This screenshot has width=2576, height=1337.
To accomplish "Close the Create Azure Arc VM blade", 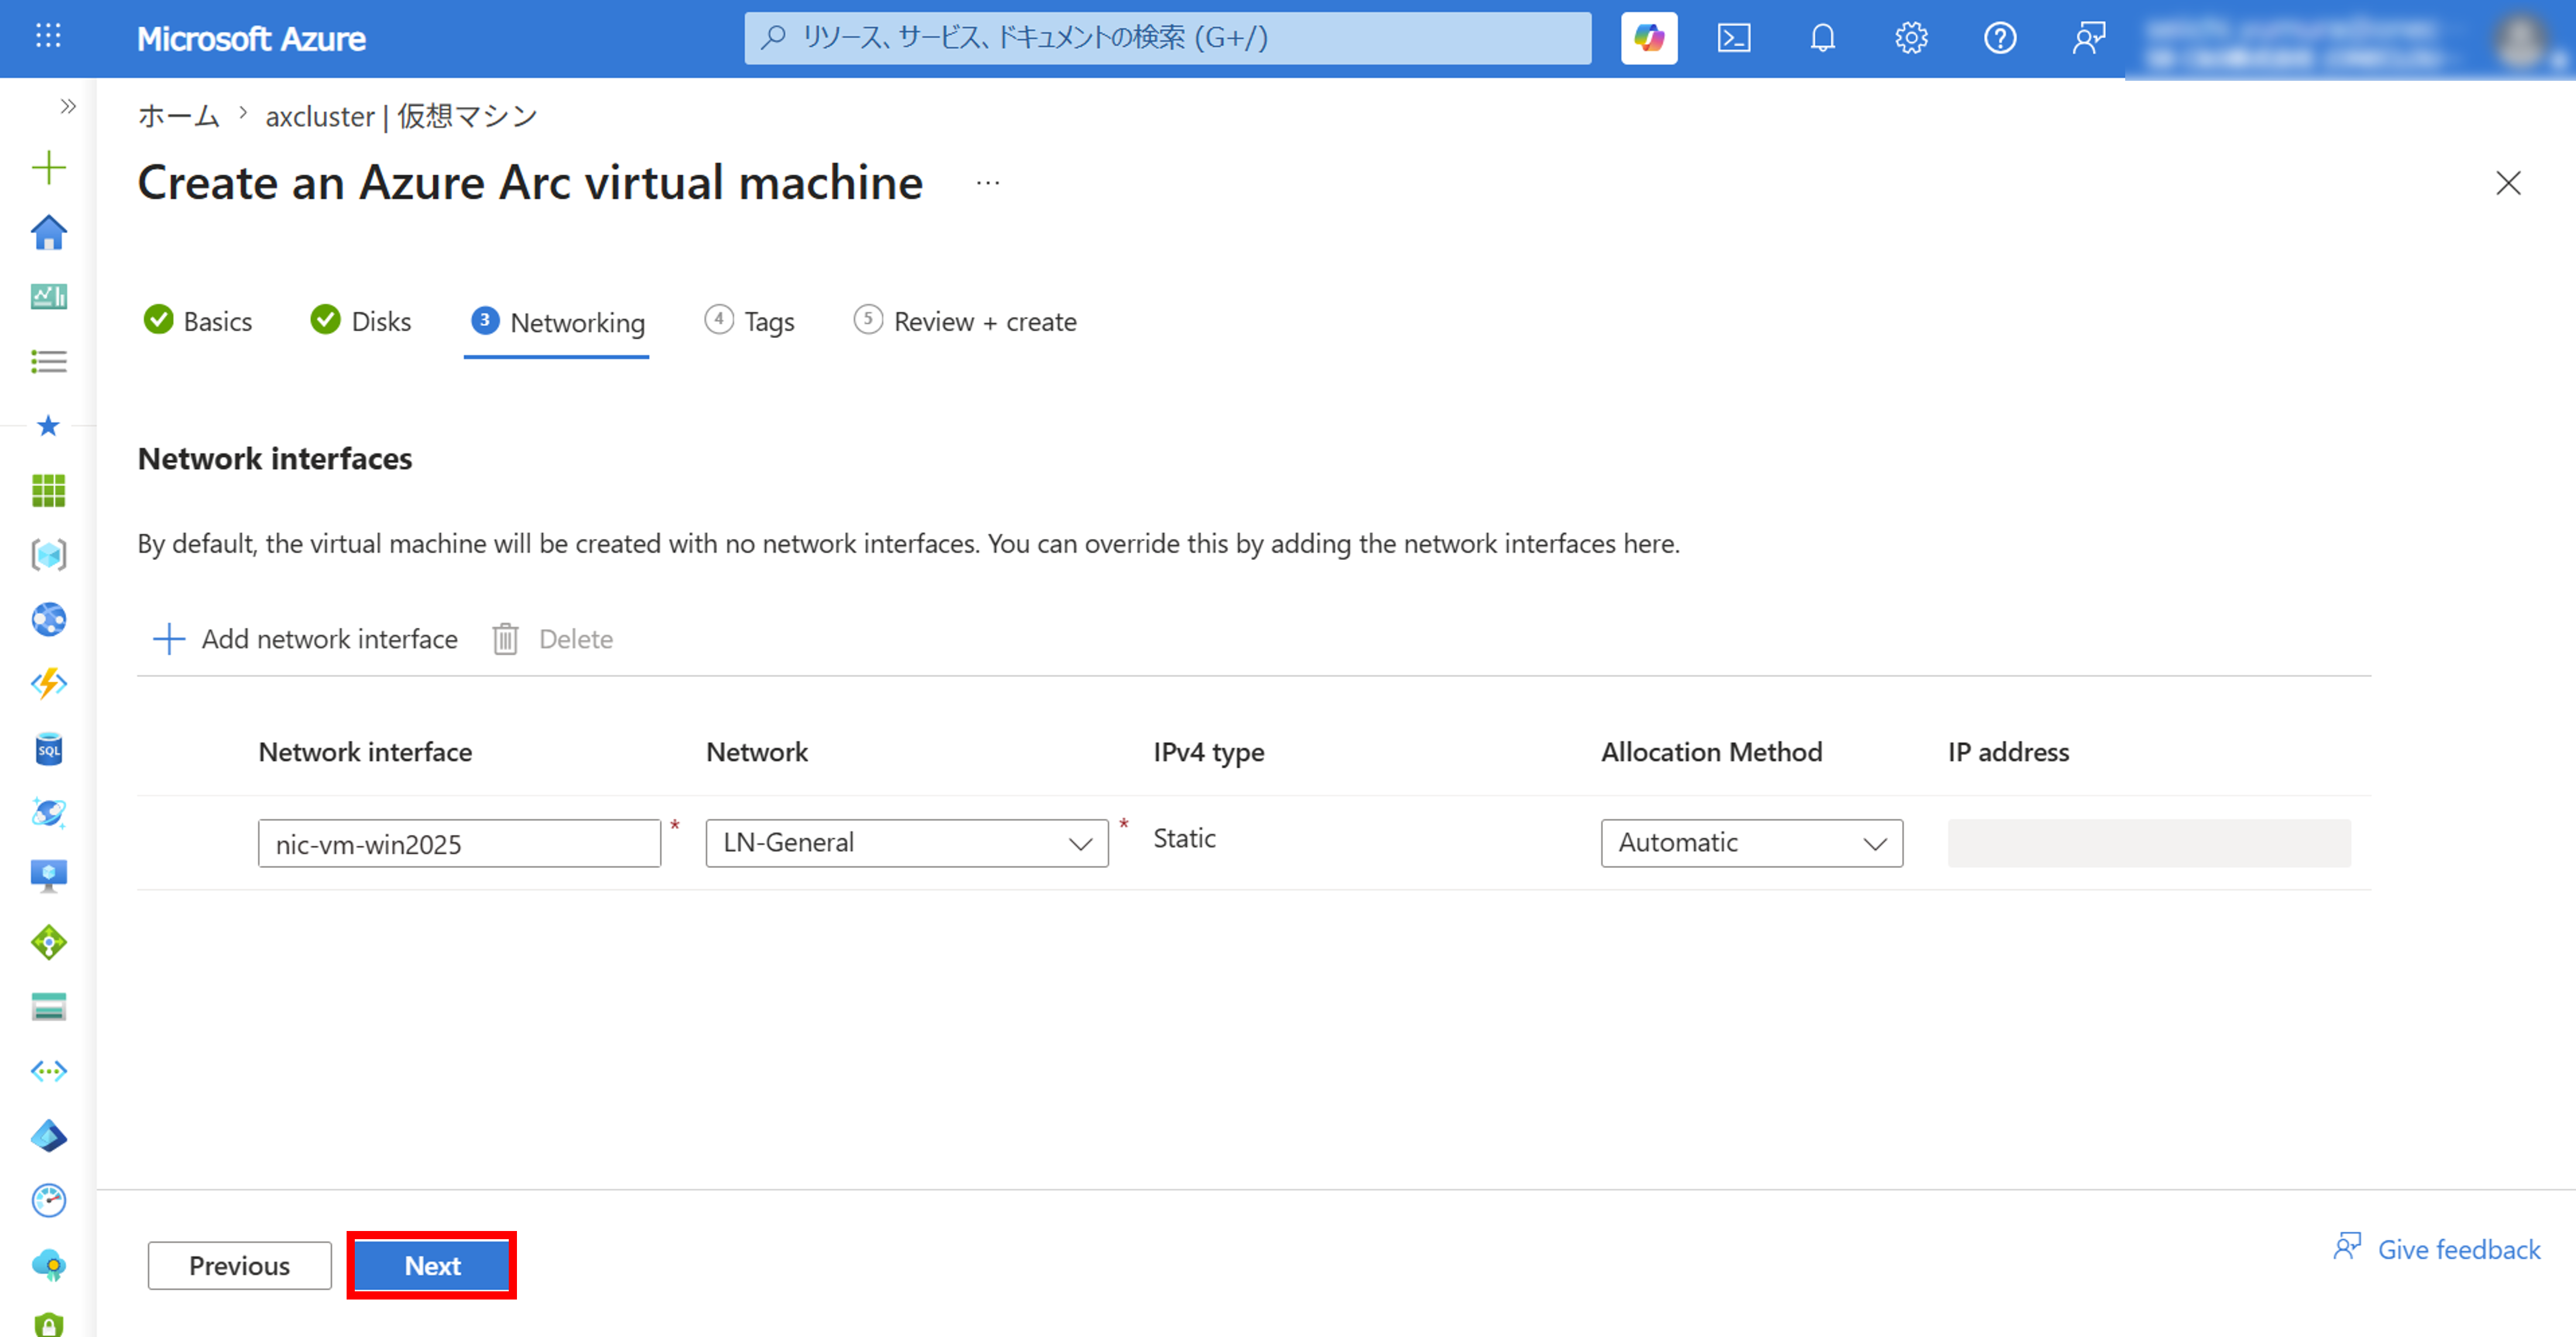I will click(x=2508, y=183).
